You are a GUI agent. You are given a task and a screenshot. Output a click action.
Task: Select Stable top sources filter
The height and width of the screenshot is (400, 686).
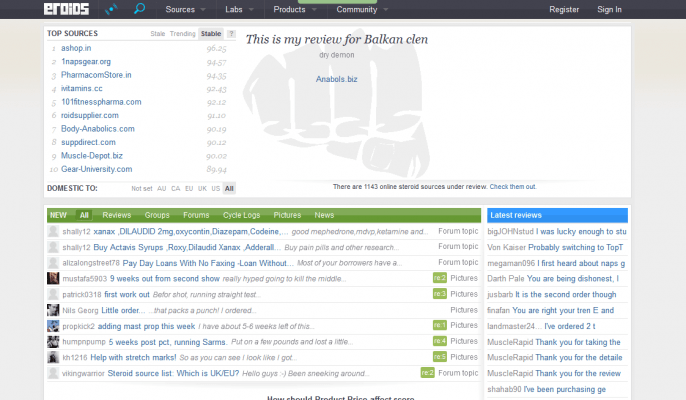click(x=211, y=34)
